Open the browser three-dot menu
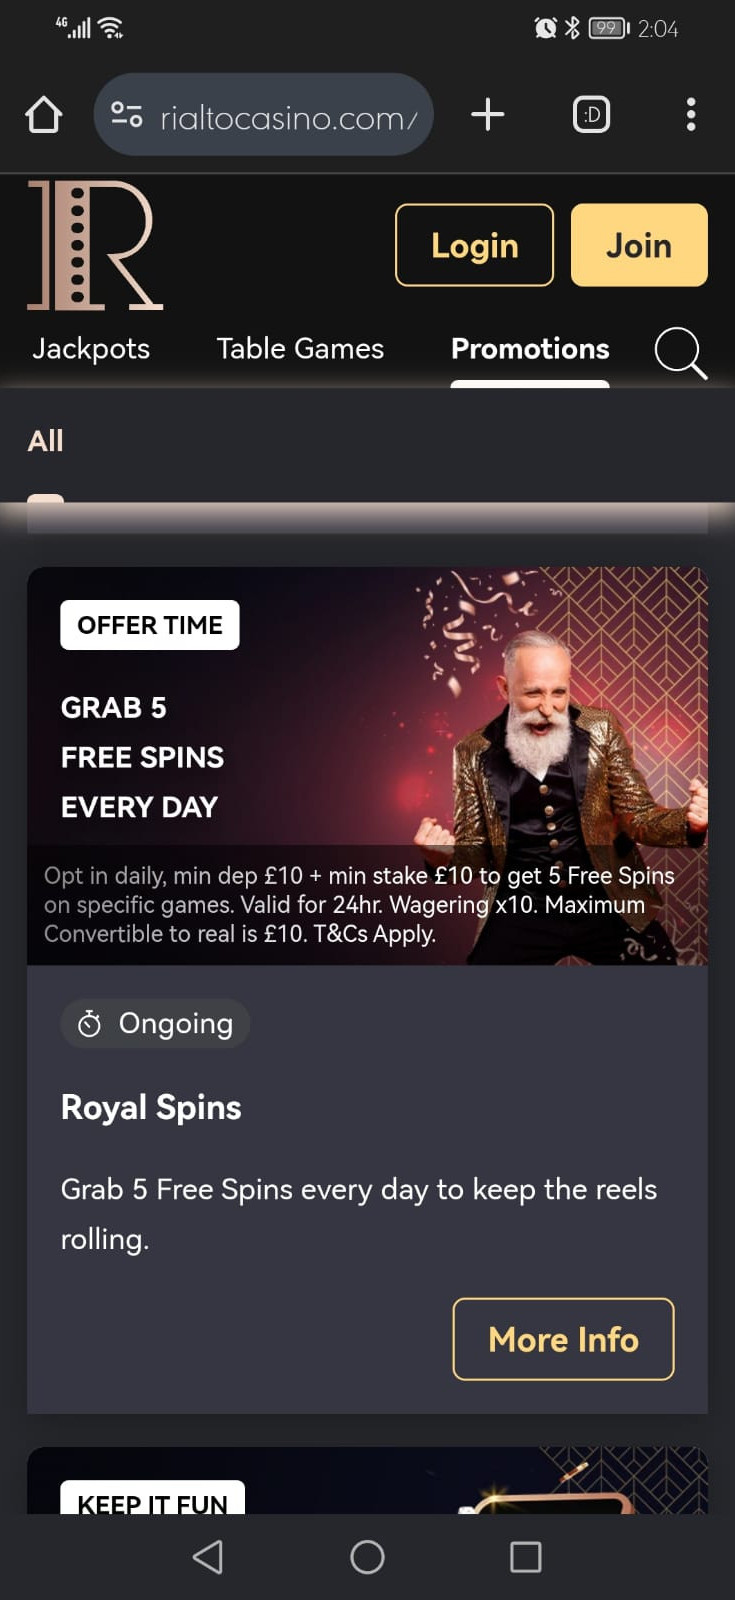Viewport: 735px width, 1600px height. click(x=691, y=114)
